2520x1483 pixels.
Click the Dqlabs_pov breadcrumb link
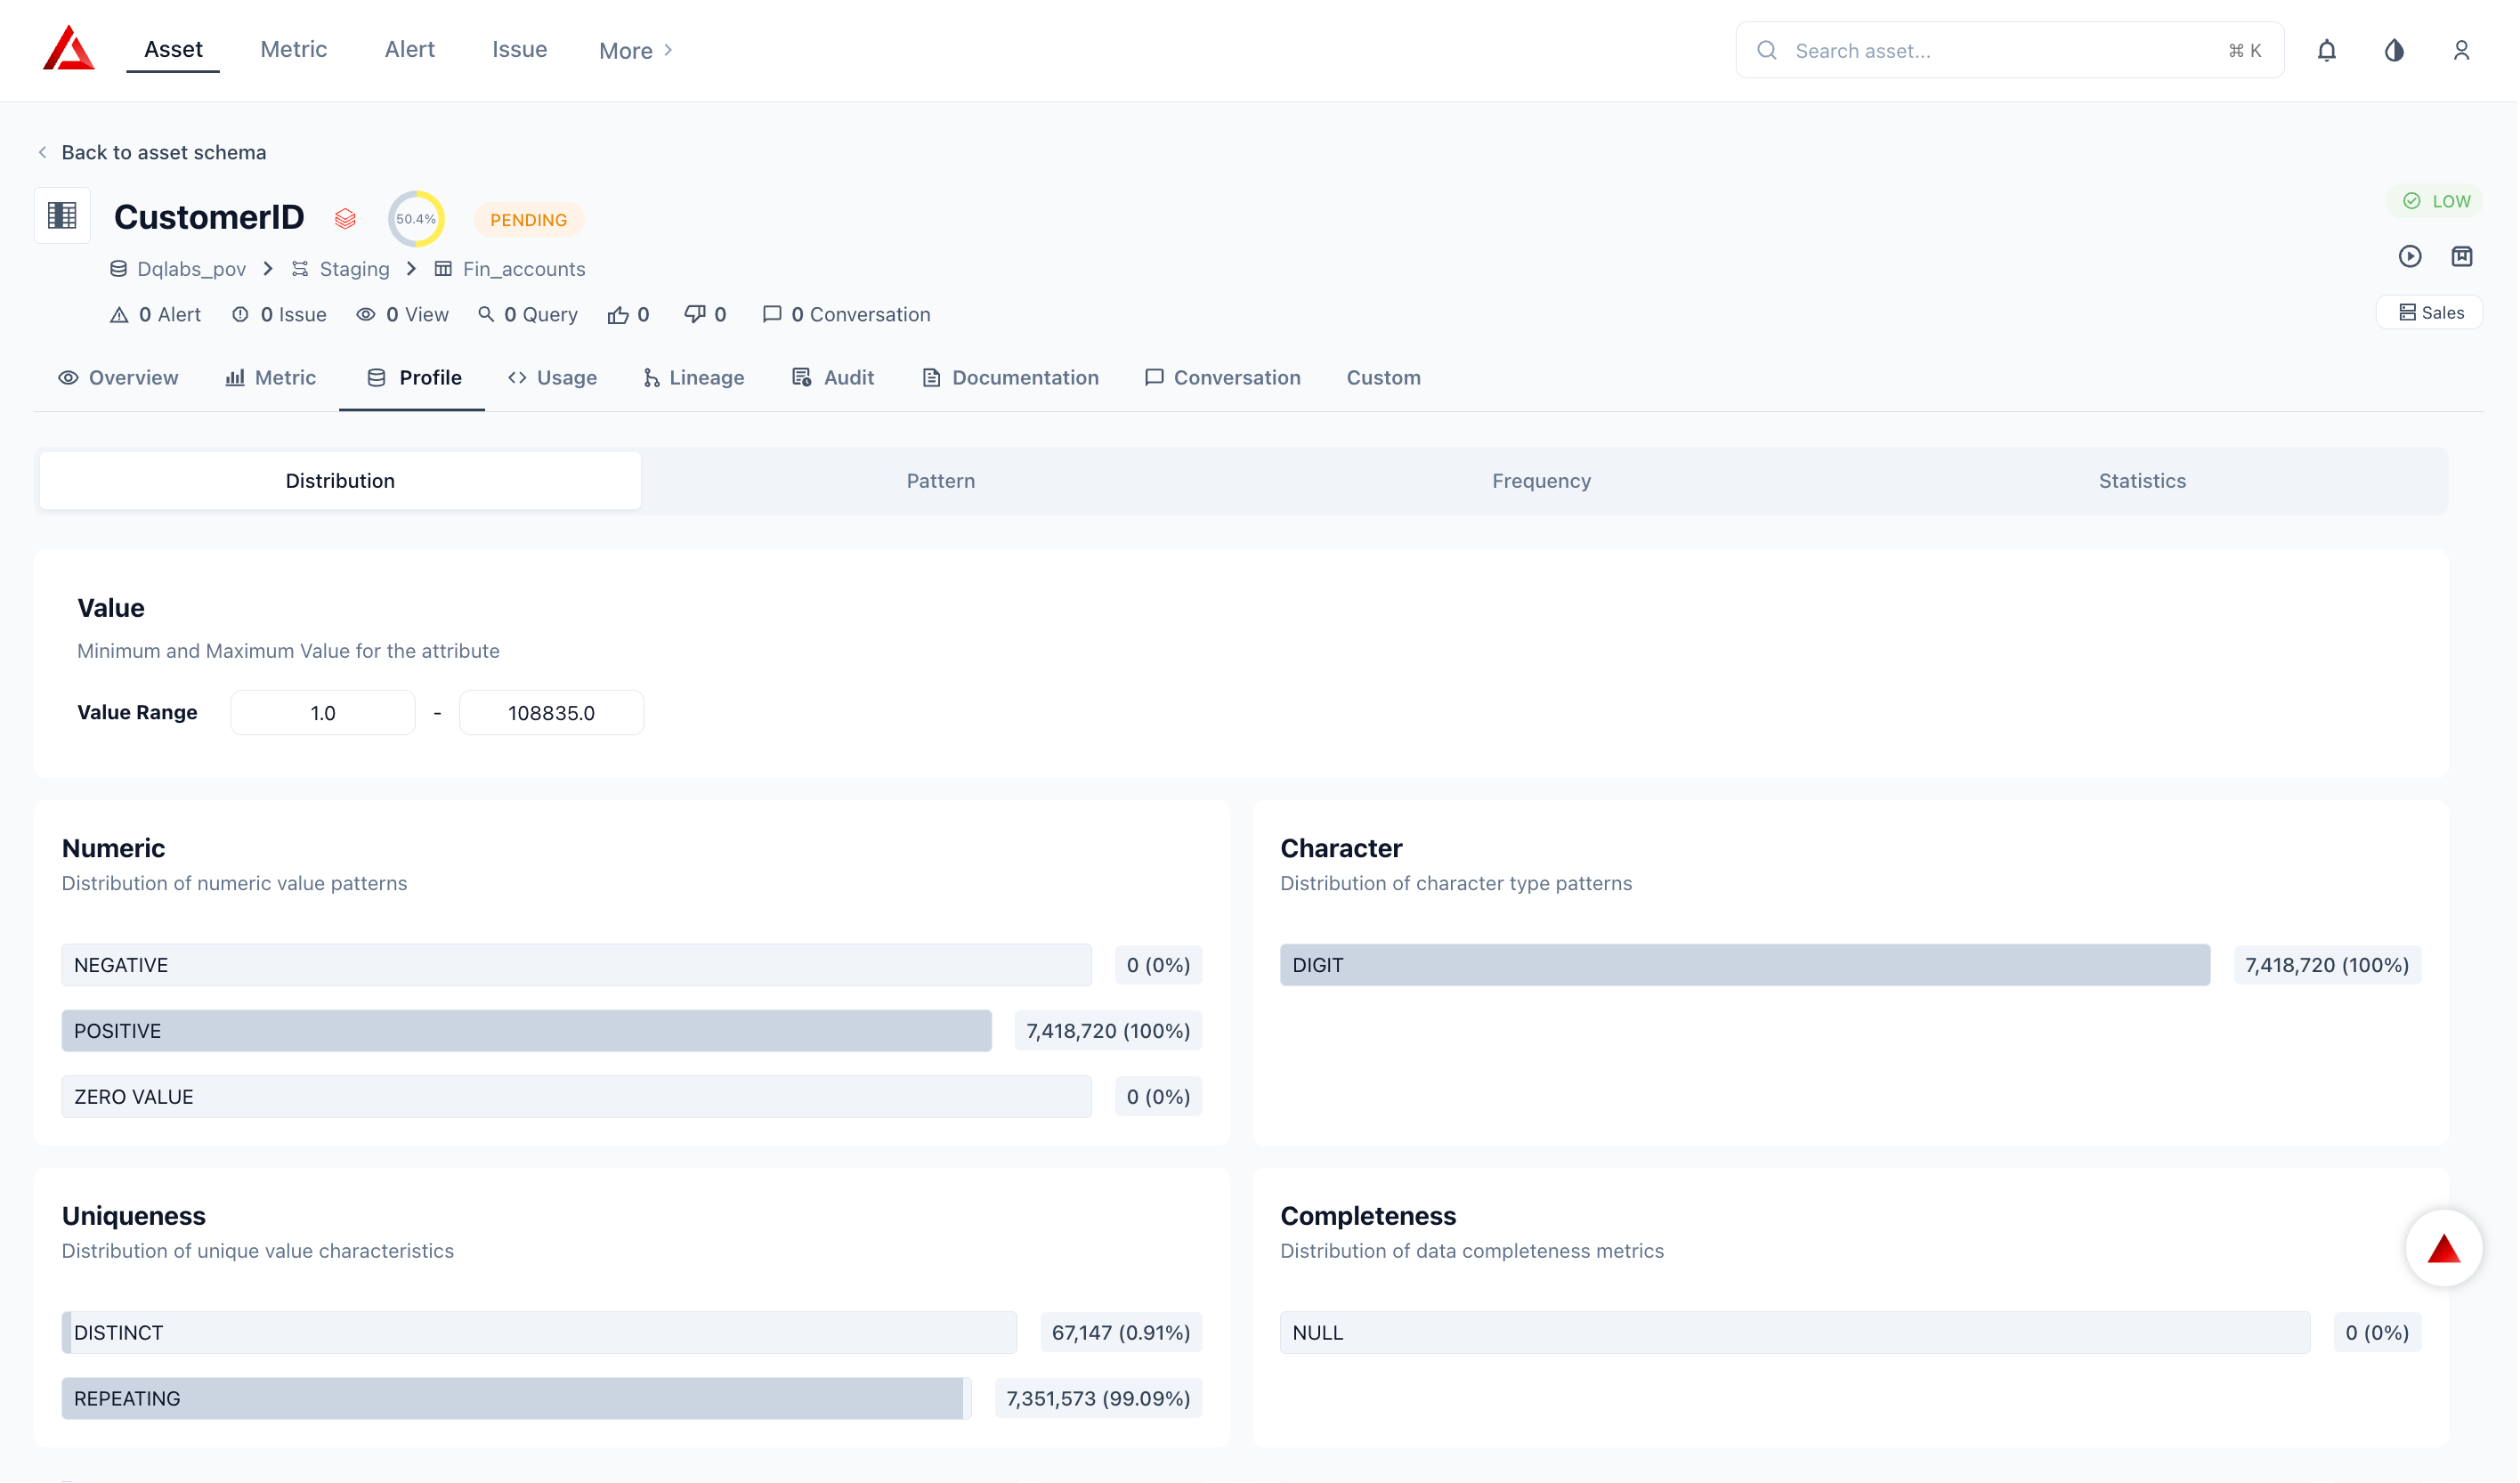click(x=192, y=269)
